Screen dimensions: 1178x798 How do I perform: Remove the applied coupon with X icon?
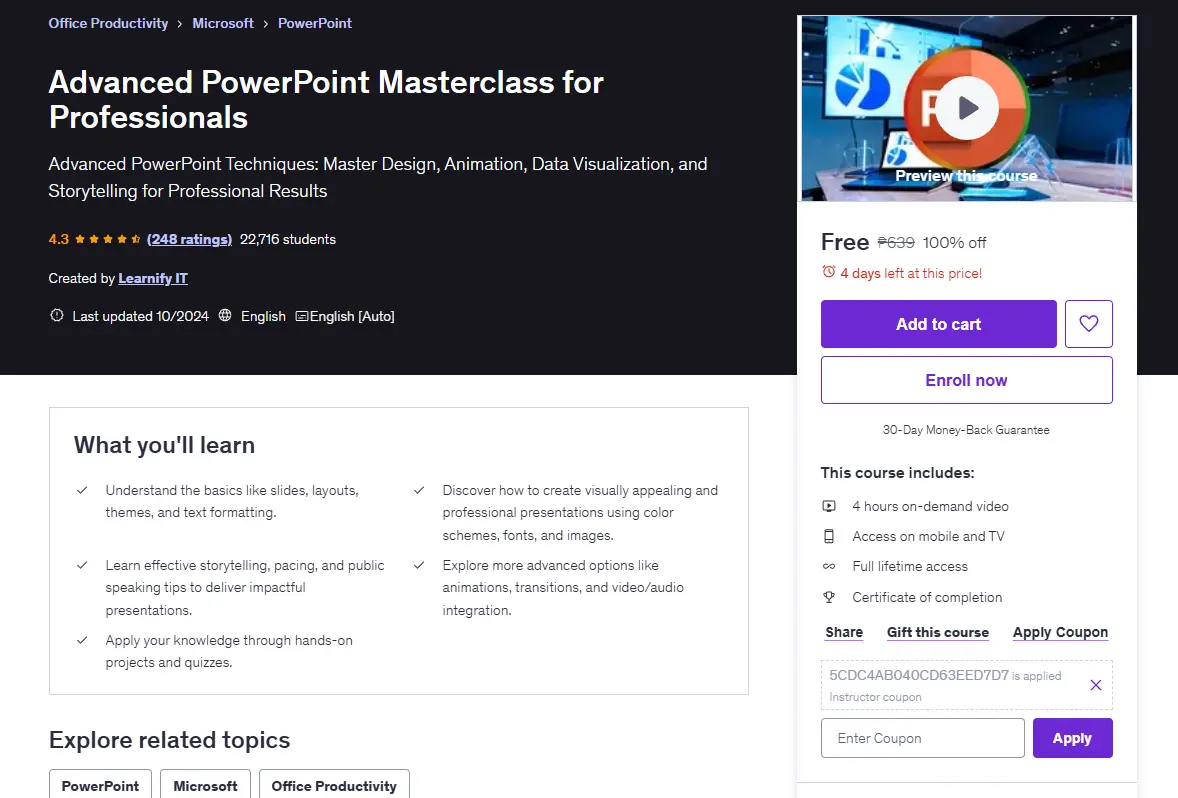tap(1096, 685)
